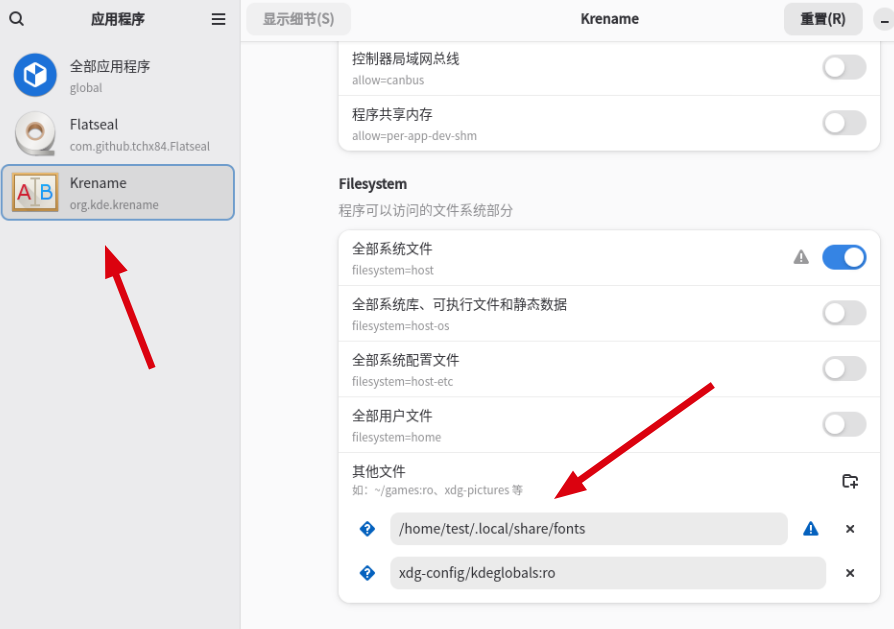
Task: Click the Filesystem section heading
Action: [373, 184]
